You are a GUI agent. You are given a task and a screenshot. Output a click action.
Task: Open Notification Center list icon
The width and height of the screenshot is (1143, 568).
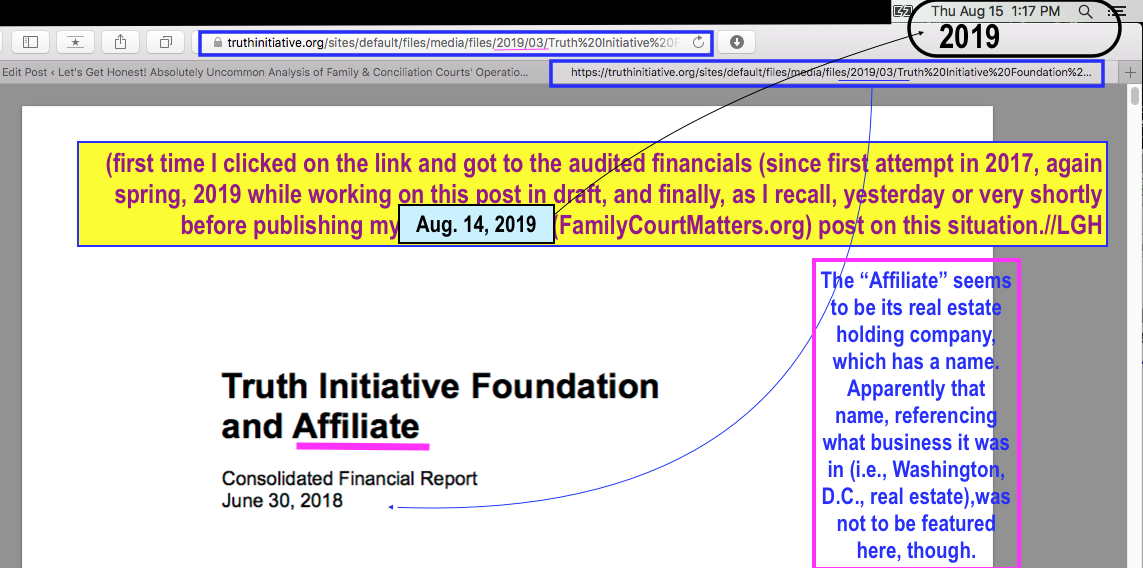pos(1117,11)
